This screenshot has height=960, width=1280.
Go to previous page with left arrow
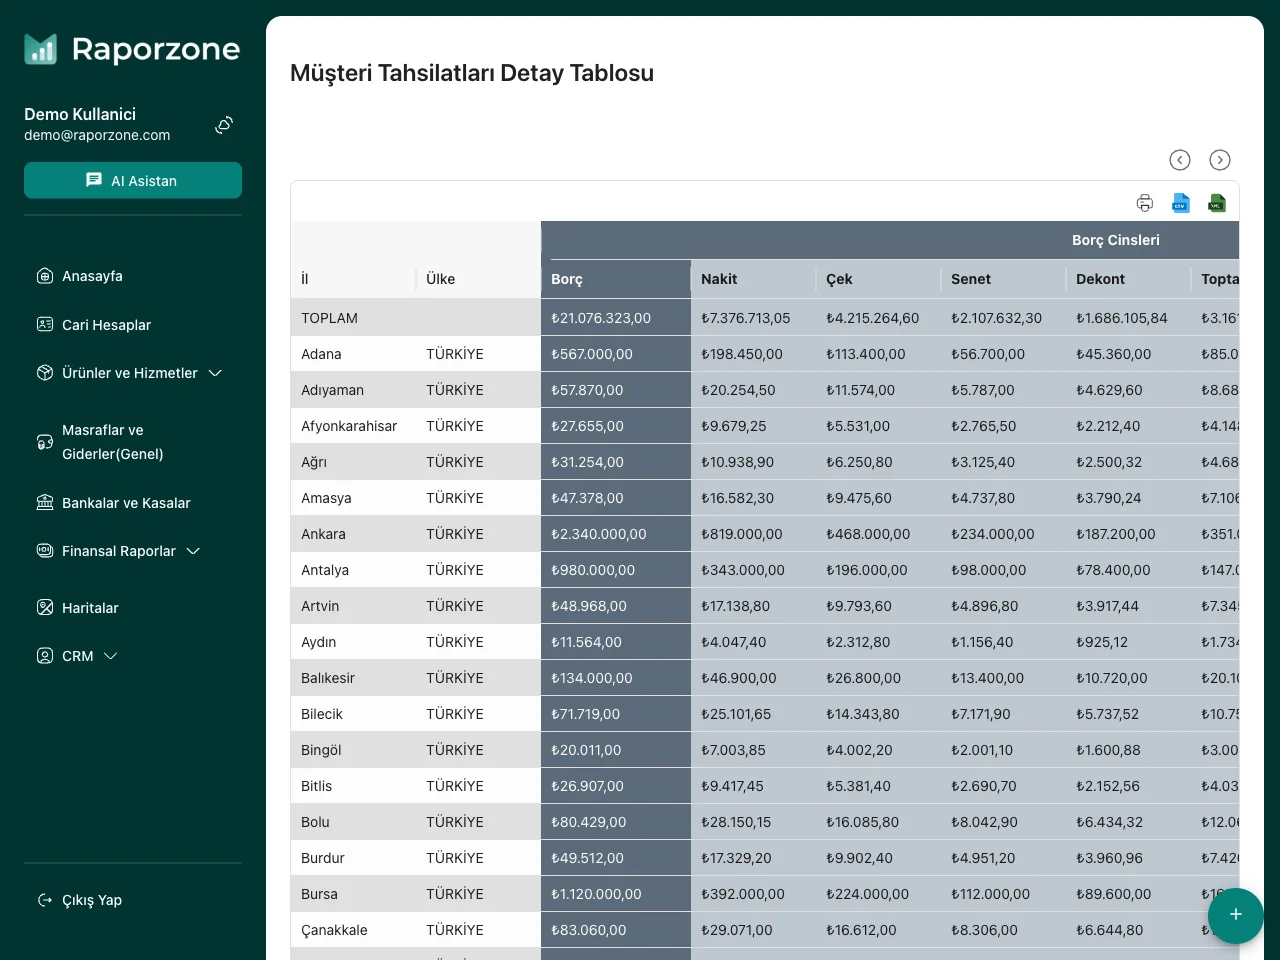pyautogui.click(x=1180, y=160)
